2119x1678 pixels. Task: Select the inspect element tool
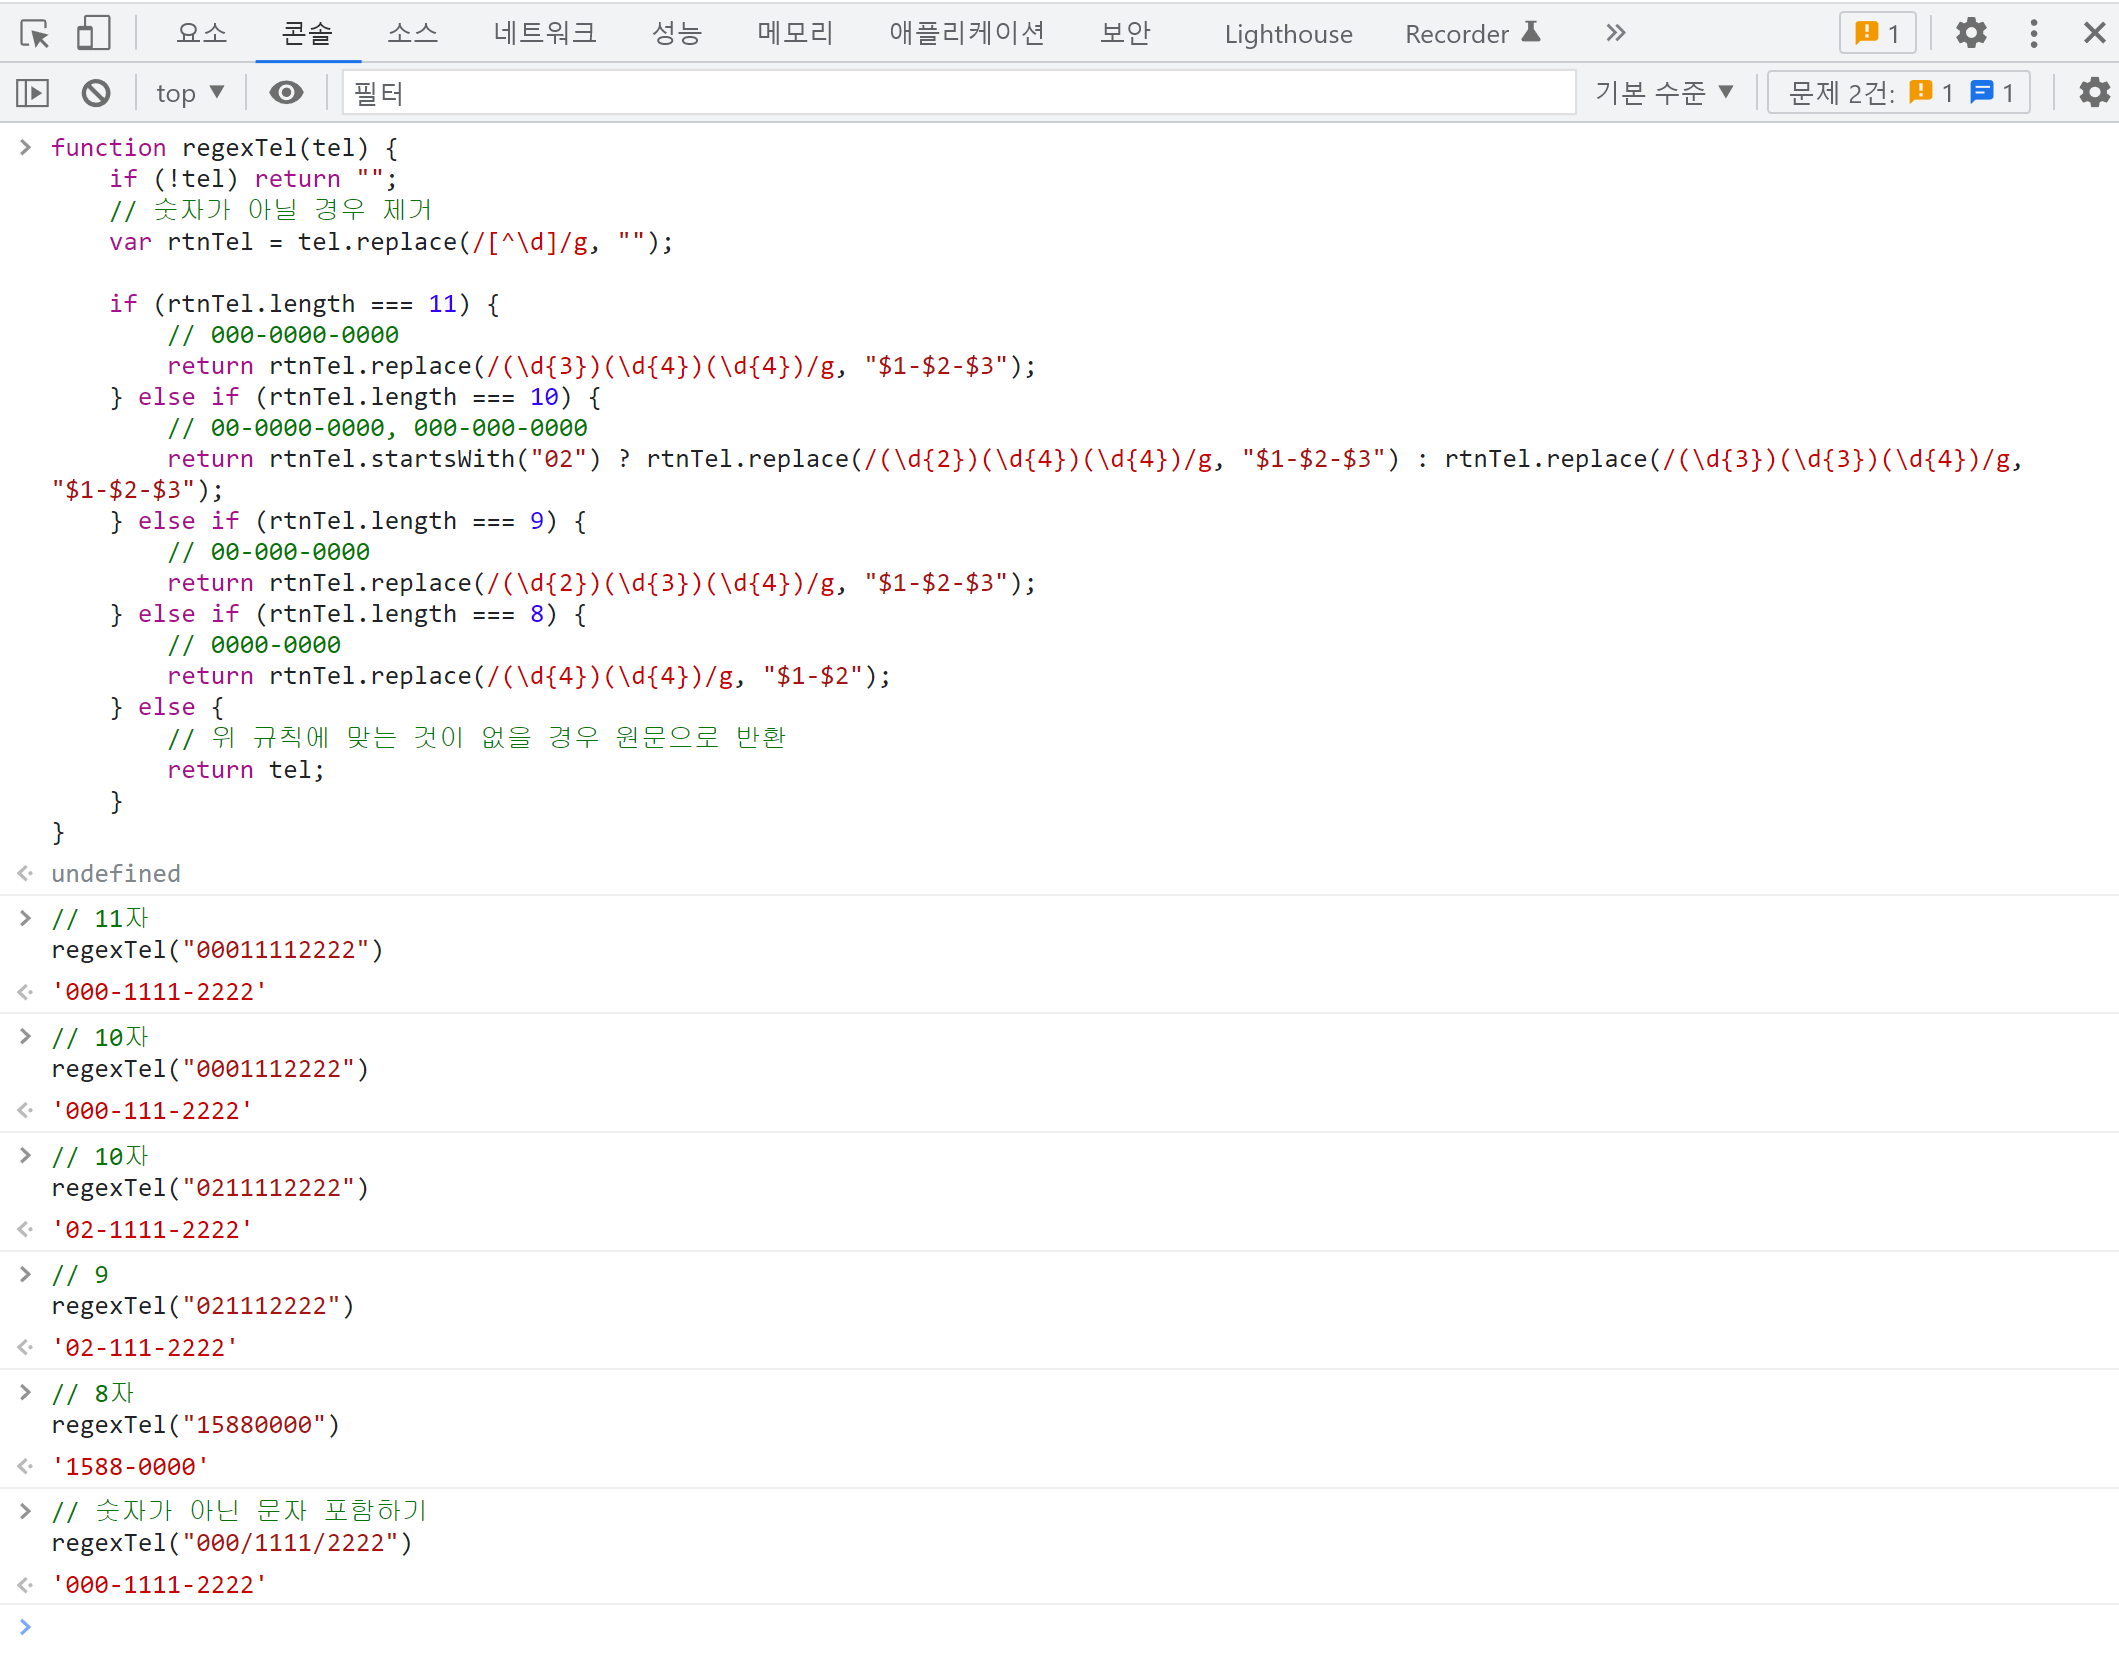pos(33,33)
